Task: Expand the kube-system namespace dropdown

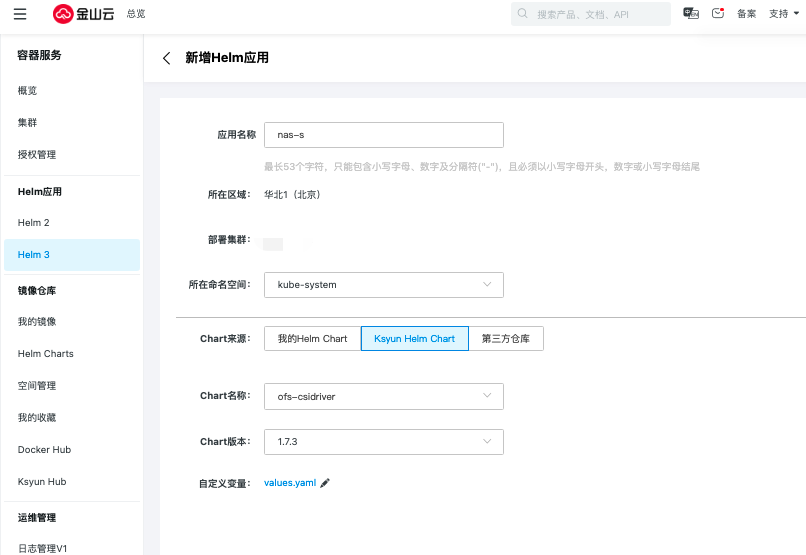Action: [383, 285]
